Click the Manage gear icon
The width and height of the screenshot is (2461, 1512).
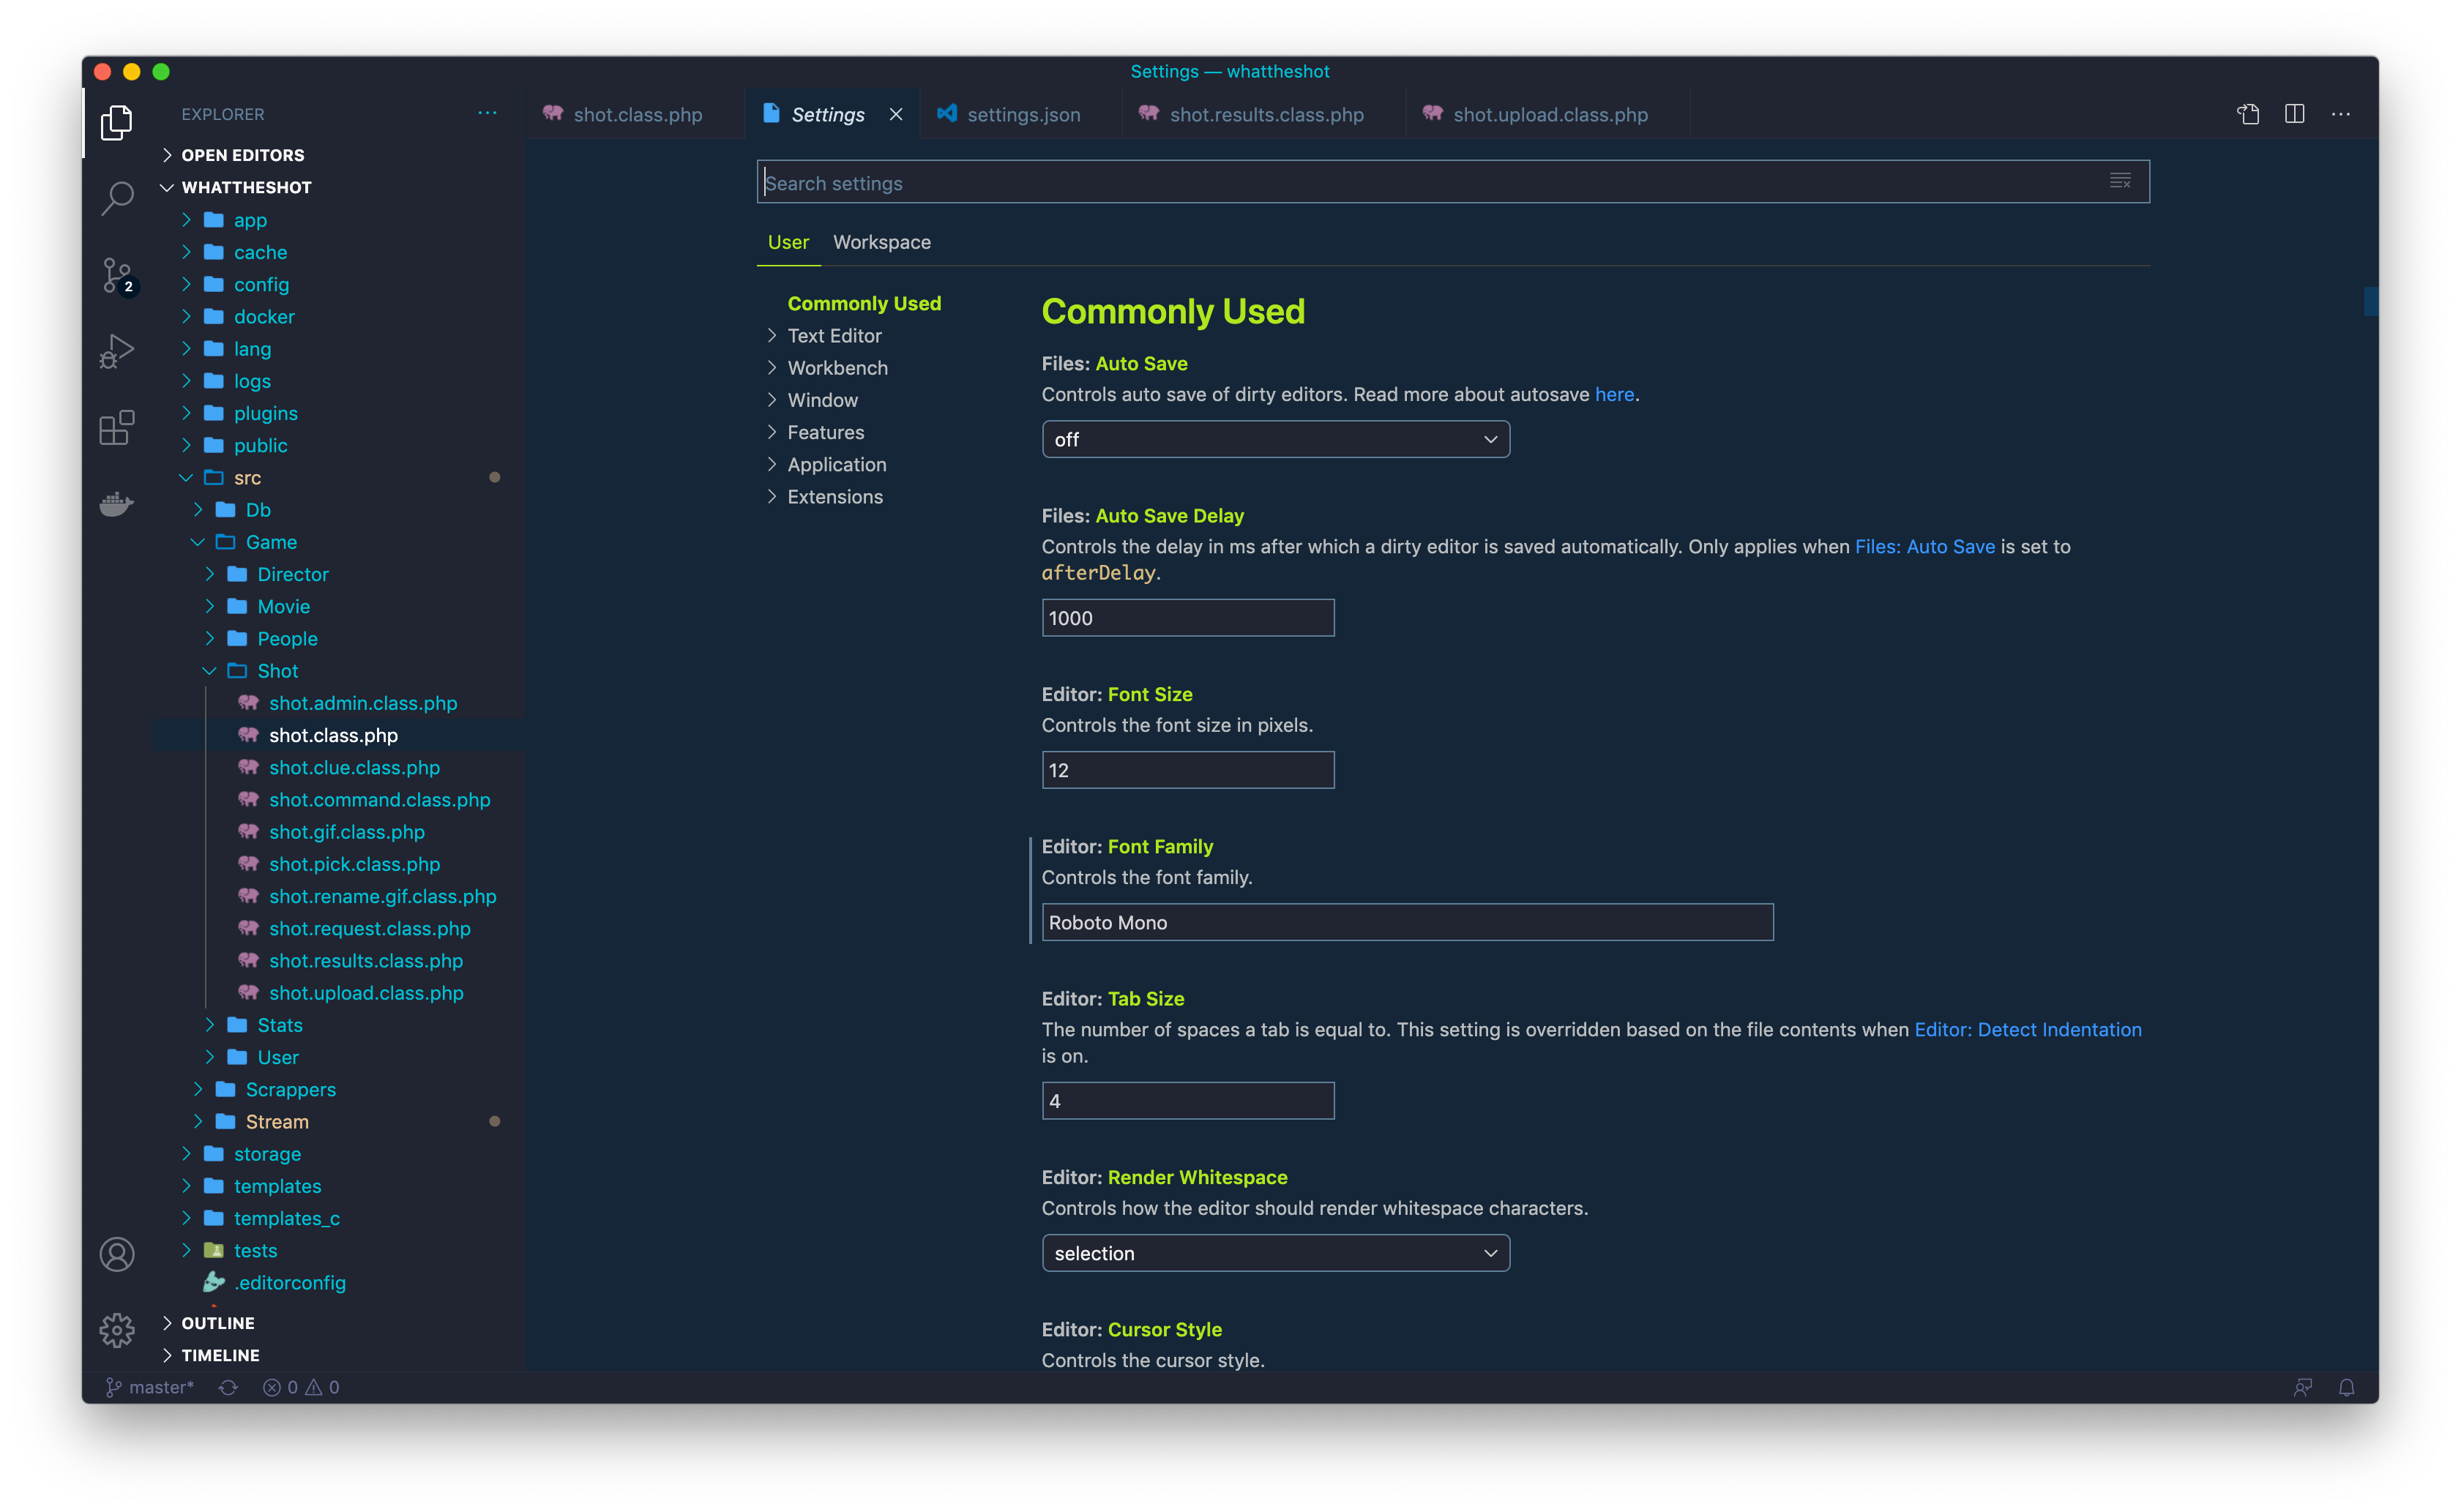click(117, 1329)
